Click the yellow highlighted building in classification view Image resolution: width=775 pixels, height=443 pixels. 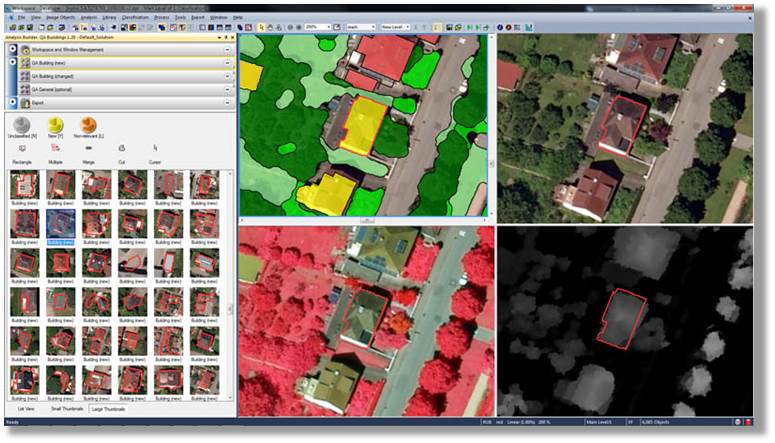tap(363, 125)
